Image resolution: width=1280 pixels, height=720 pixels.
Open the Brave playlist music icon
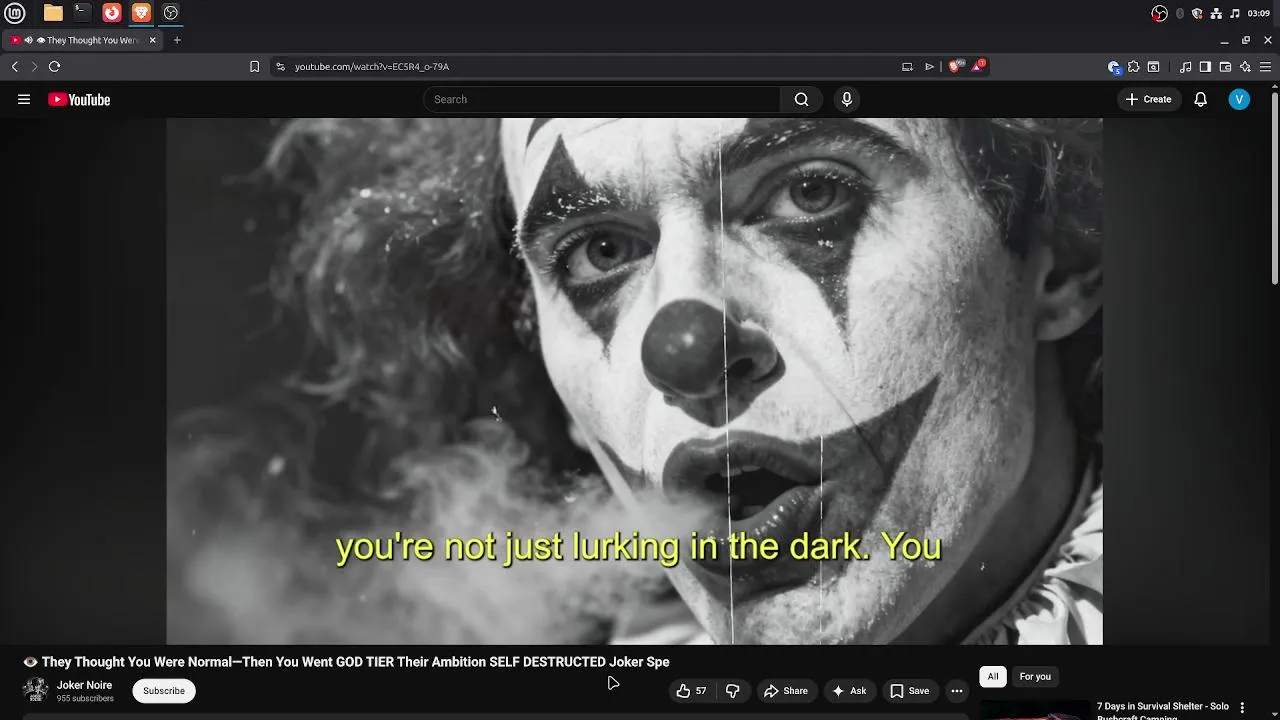coord(1185,66)
